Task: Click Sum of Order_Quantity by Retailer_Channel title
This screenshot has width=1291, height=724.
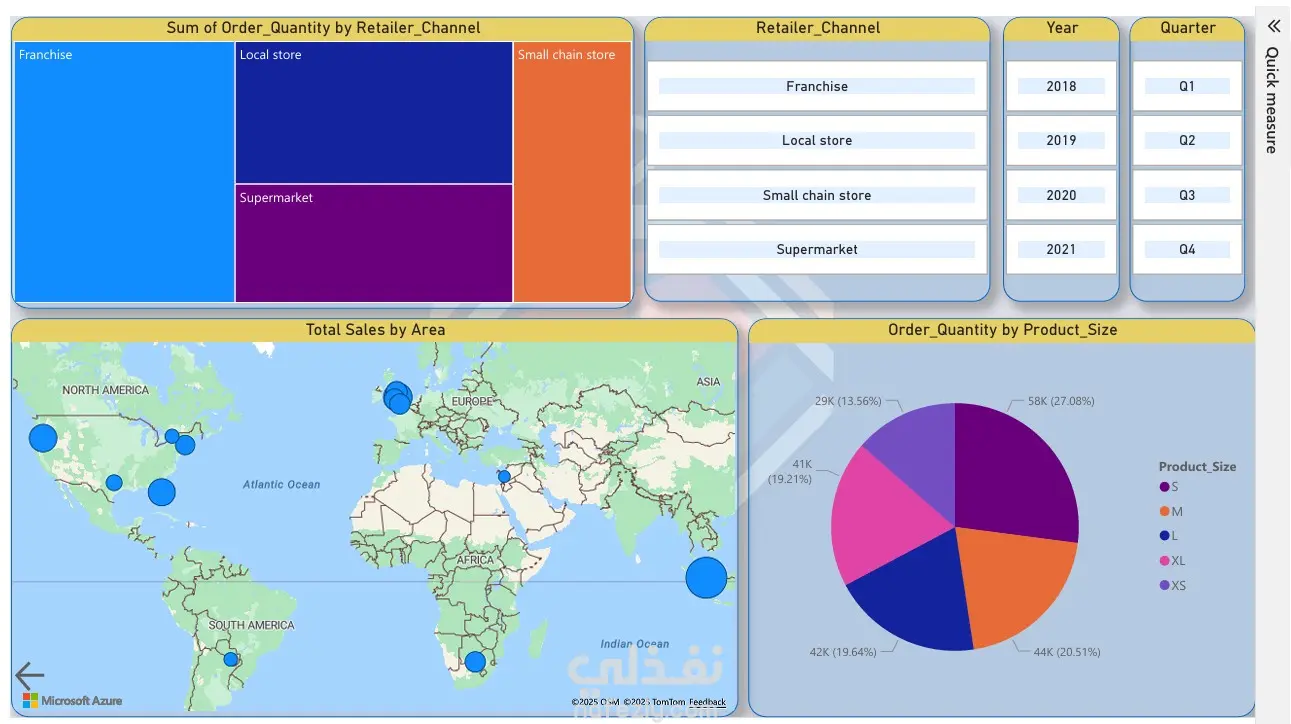Action: point(323,28)
